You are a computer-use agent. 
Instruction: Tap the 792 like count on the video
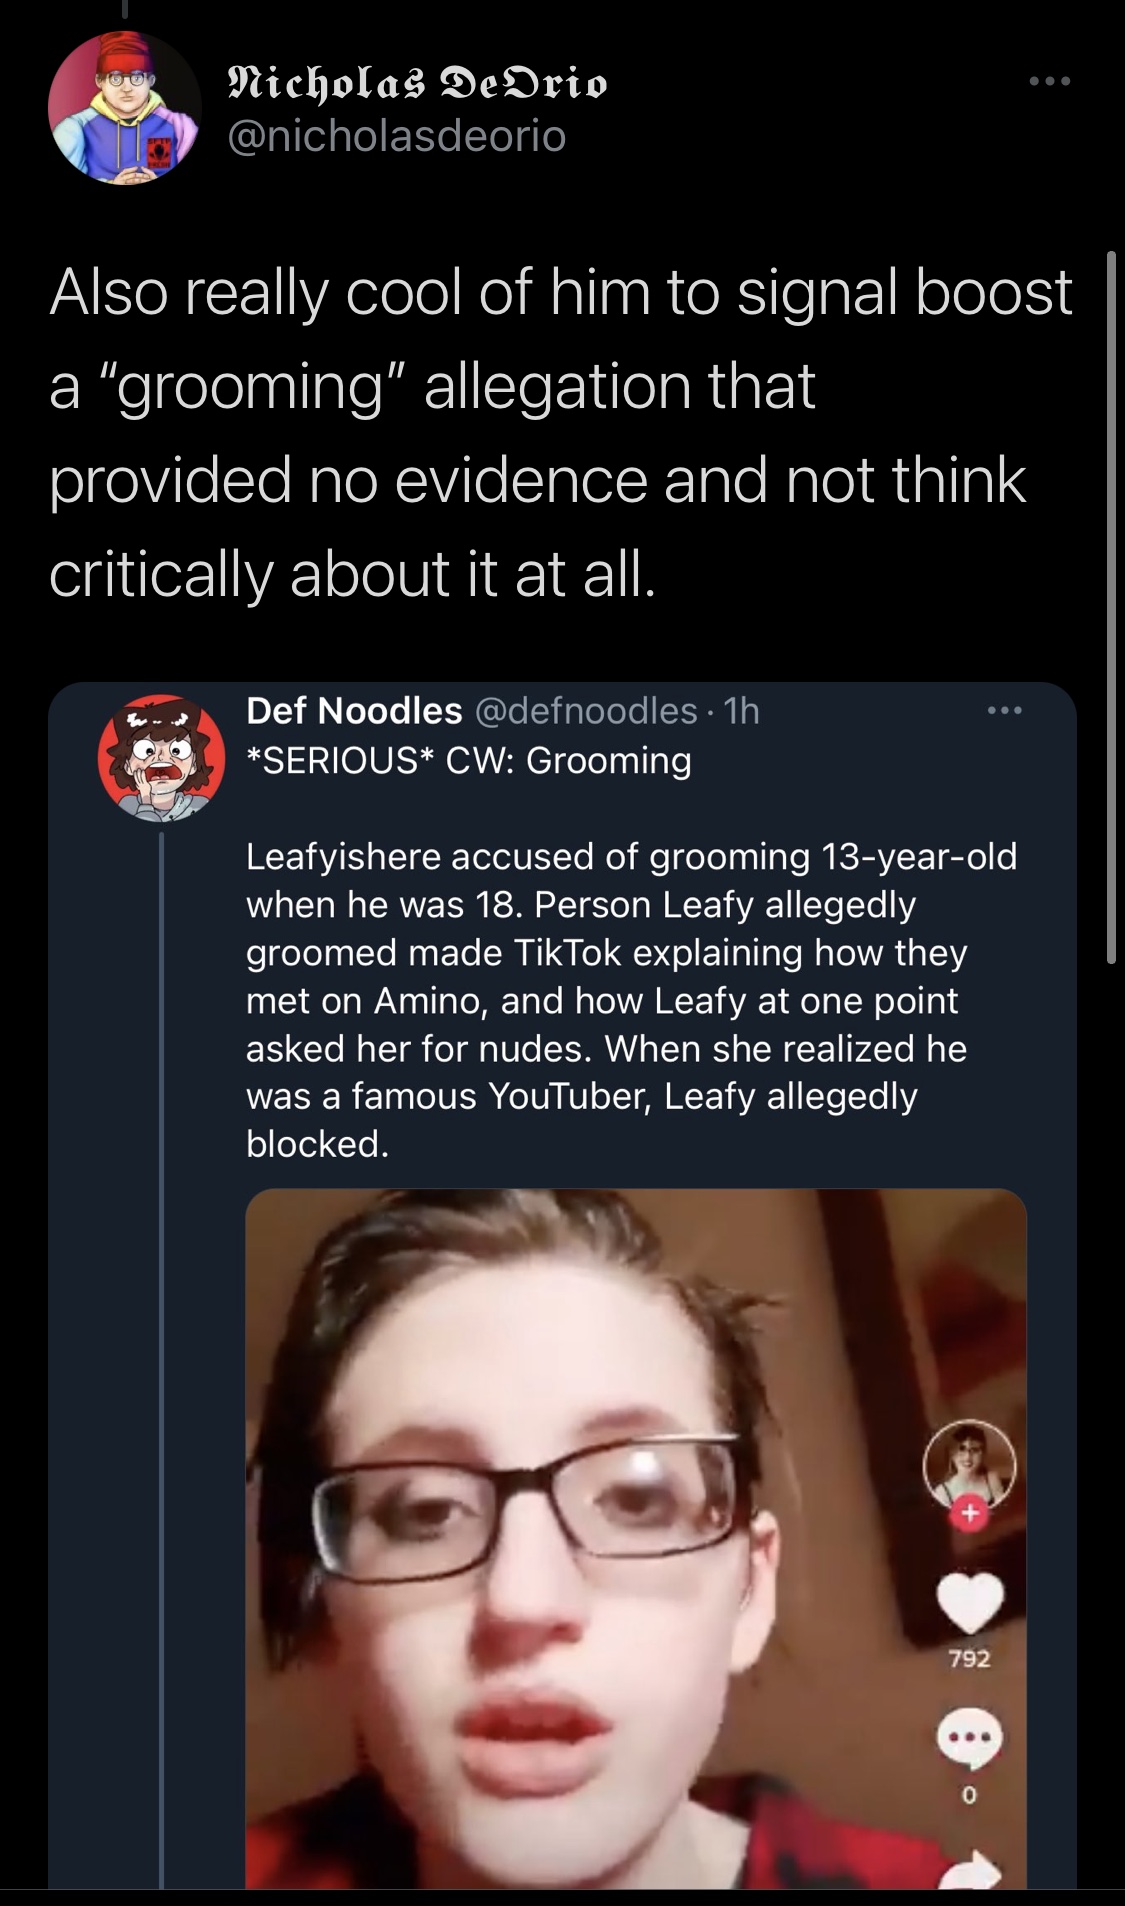coord(969,1659)
